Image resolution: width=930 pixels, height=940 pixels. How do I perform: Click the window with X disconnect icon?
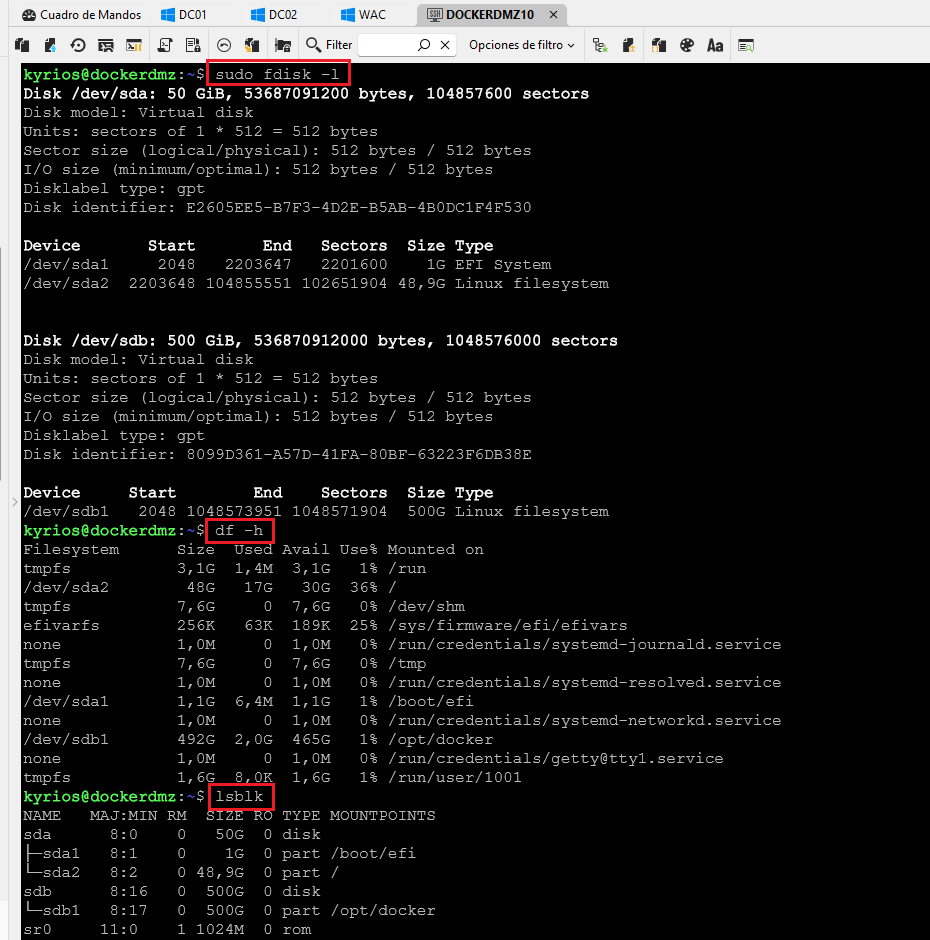(106, 45)
